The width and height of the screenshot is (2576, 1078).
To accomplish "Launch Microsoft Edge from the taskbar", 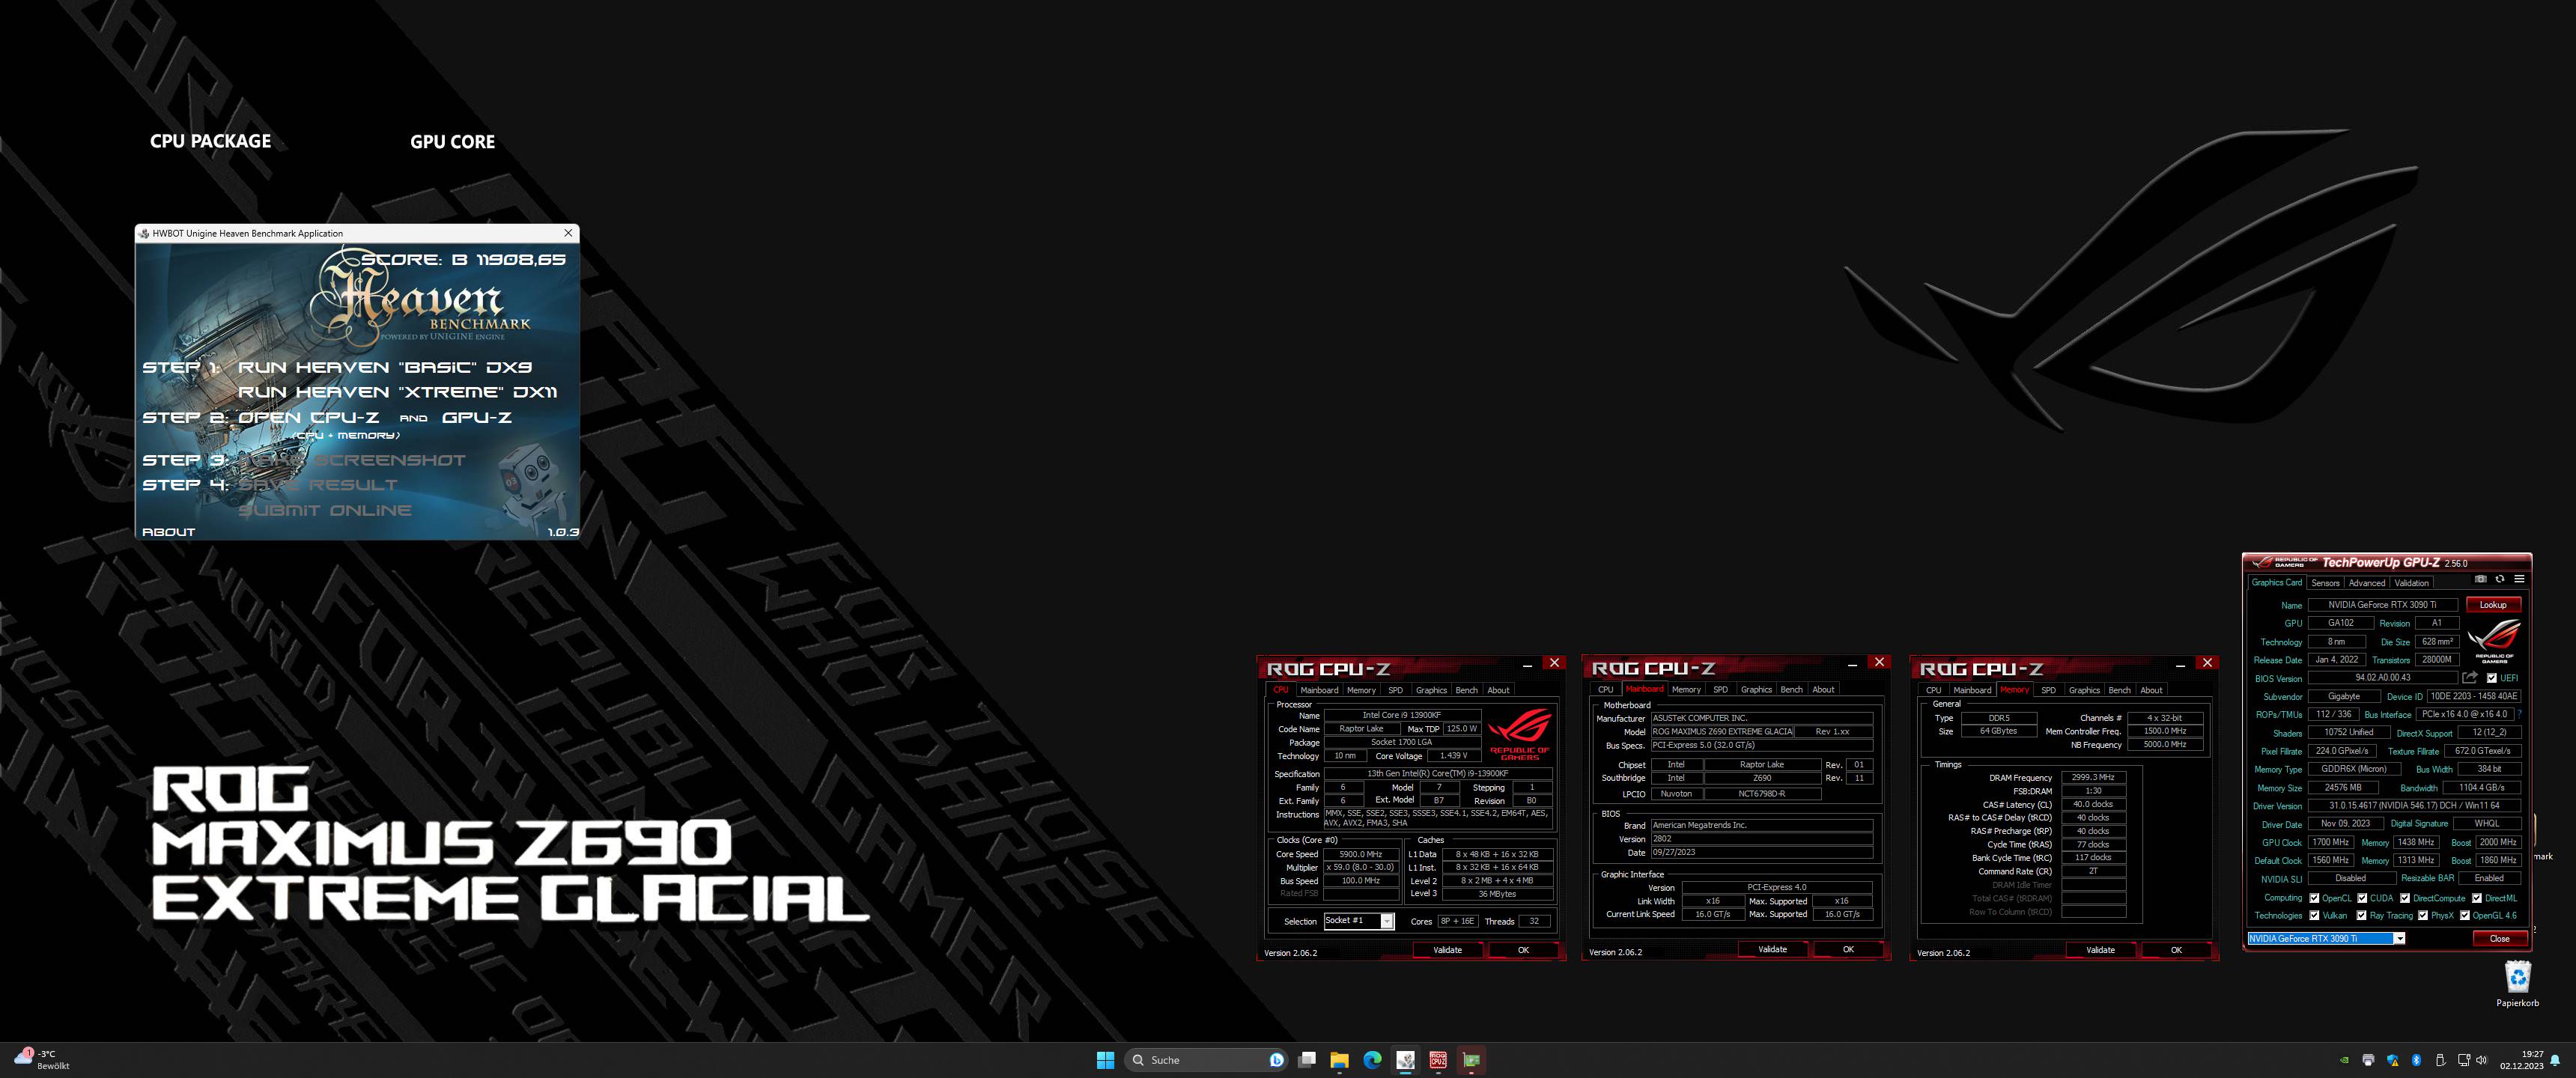I will point(1372,1060).
